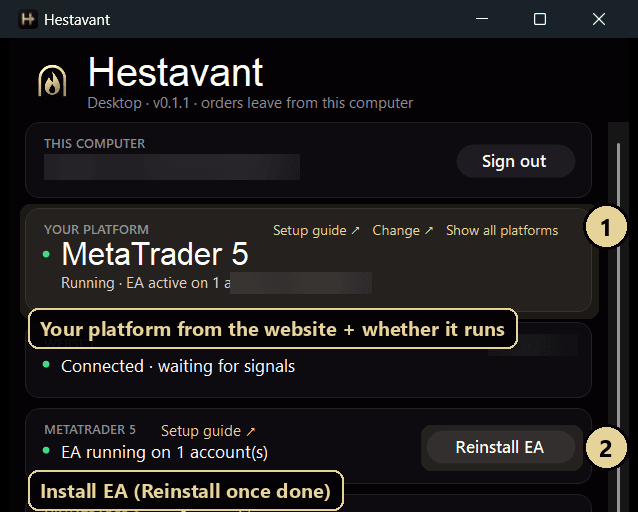Select the MetaTrader 5 platform heading
Image resolution: width=638 pixels, height=512 pixels.
click(155, 254)
